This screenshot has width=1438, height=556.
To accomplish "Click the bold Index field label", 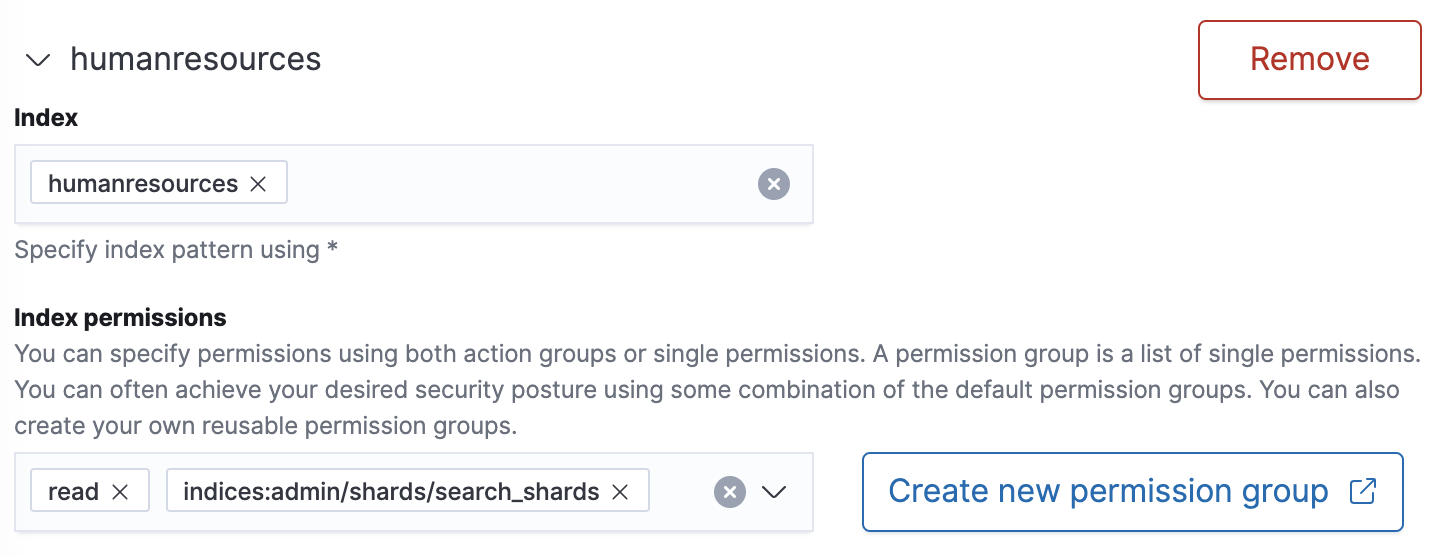I will pos(46,118).
